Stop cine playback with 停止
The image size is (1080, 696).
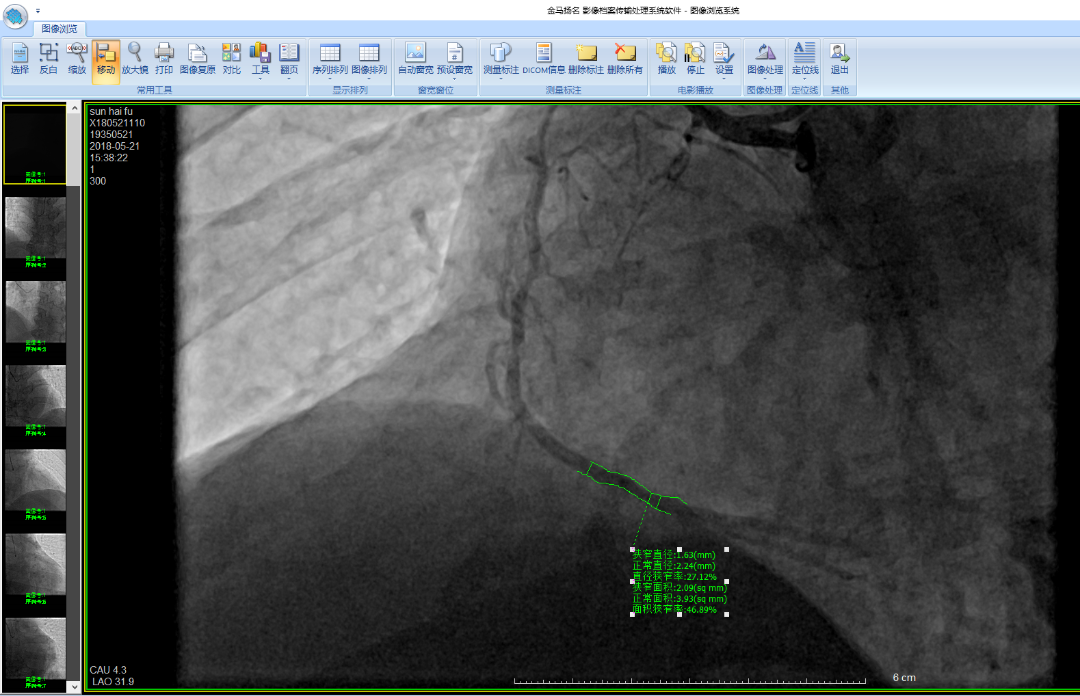[x=695, y=59]
